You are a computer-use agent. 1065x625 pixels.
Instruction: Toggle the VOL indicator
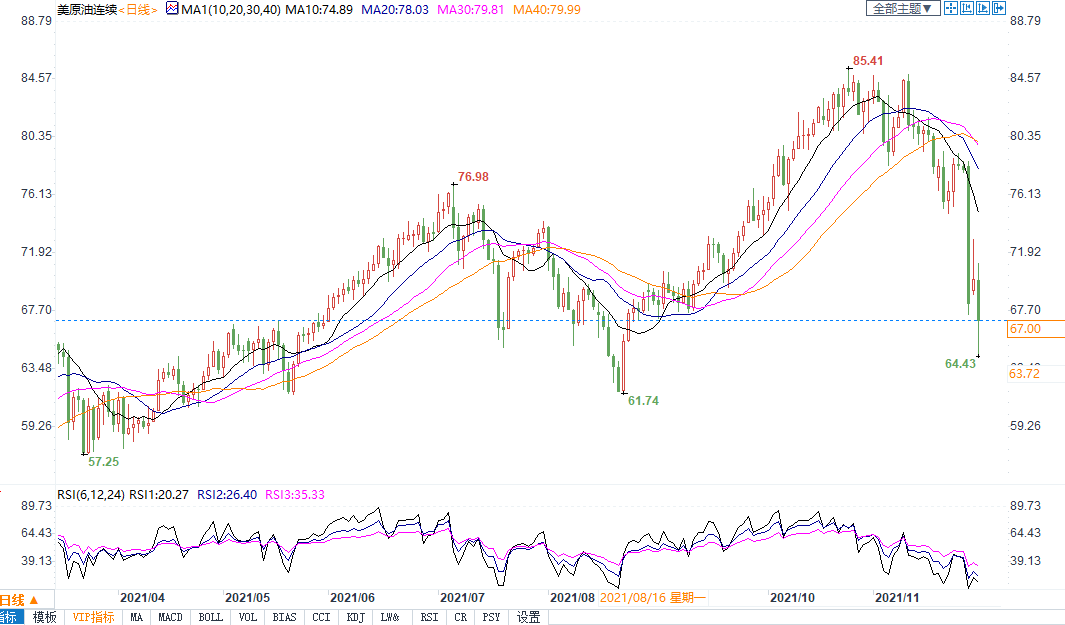tap(249, 617)
